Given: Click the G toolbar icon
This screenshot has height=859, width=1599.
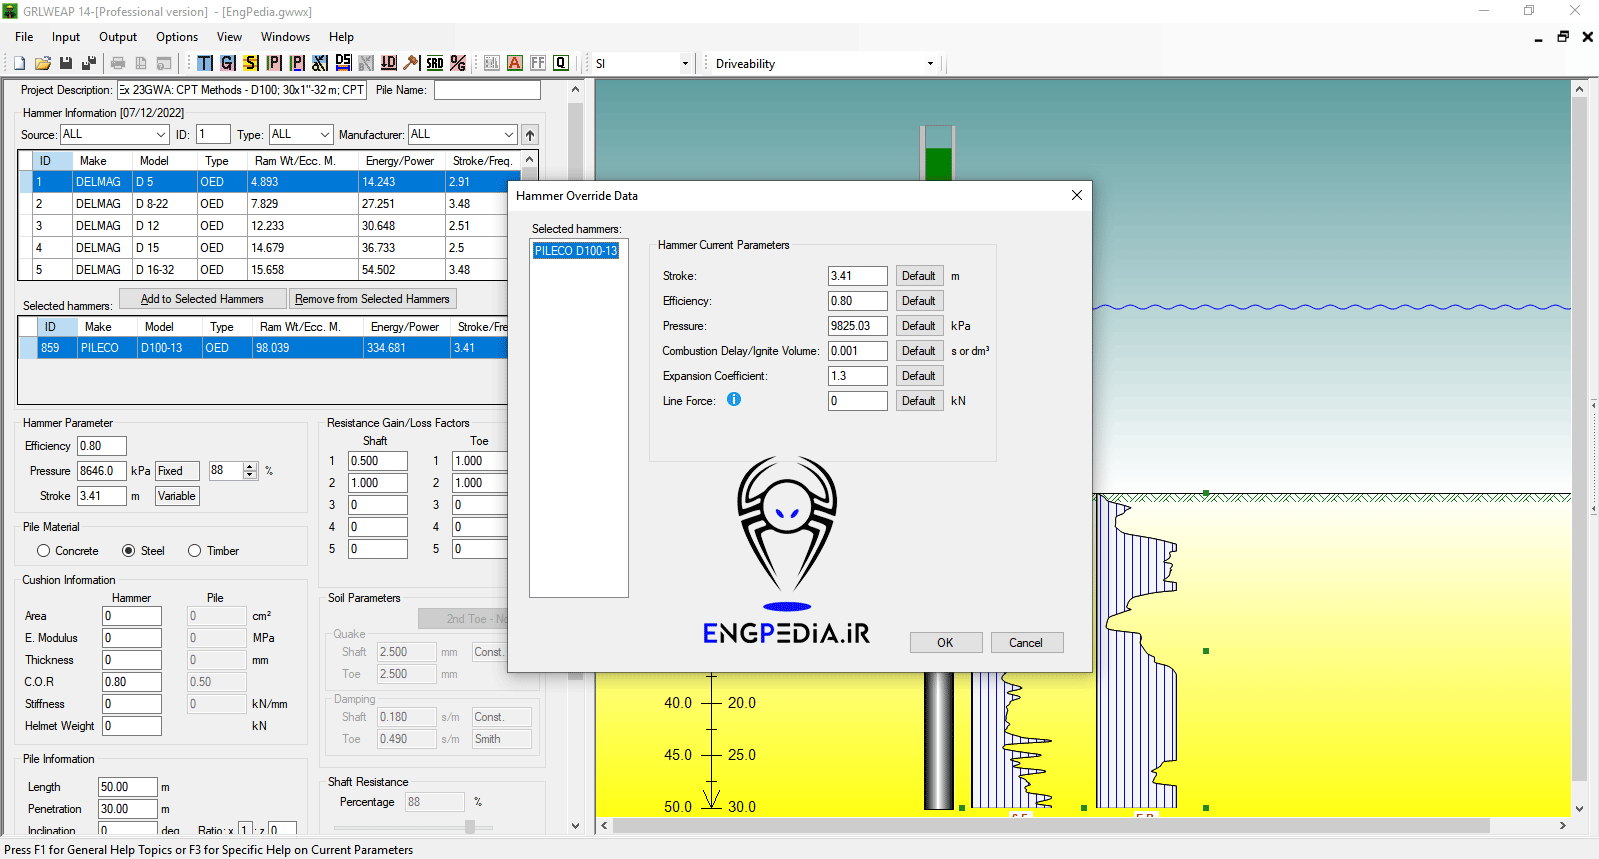Looking at the screenshot, I should pos(228,63).
